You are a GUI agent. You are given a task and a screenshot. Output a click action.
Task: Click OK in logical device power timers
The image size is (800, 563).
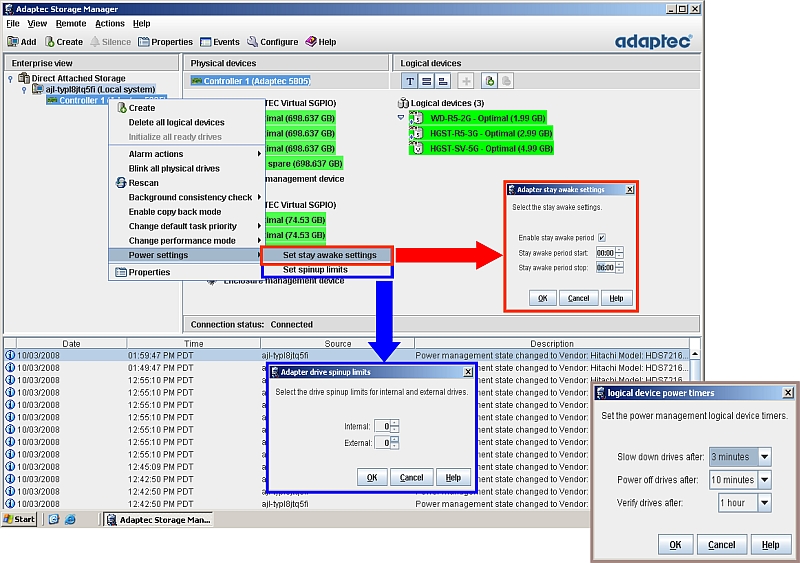click(675, 545)
